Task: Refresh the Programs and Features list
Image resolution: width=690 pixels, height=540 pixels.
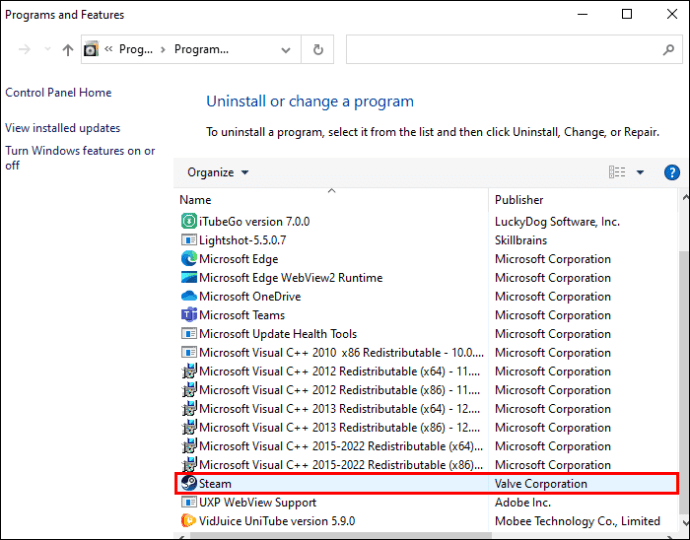Action: [318, 49]
